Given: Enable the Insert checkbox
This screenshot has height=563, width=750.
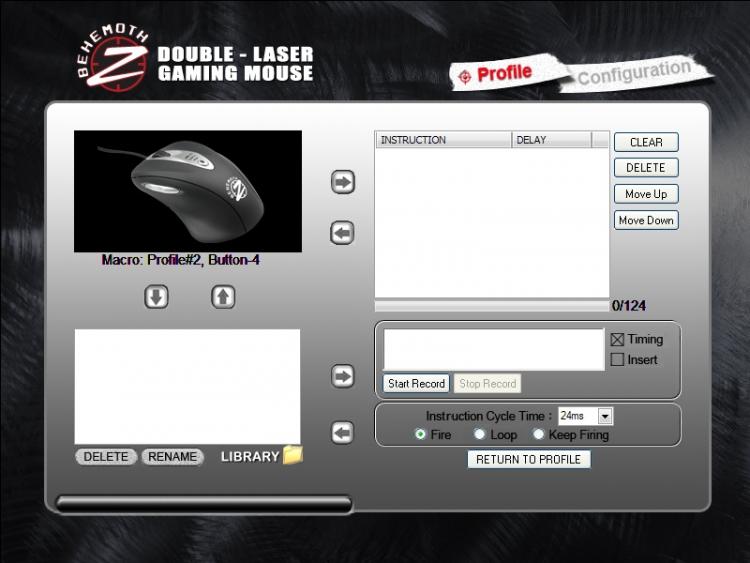Looking at the screenshot, I should (617, 359).
